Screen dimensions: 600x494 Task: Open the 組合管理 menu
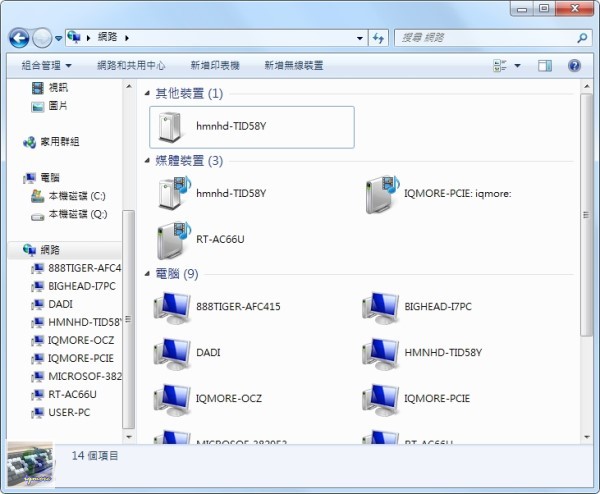(46, 65)
